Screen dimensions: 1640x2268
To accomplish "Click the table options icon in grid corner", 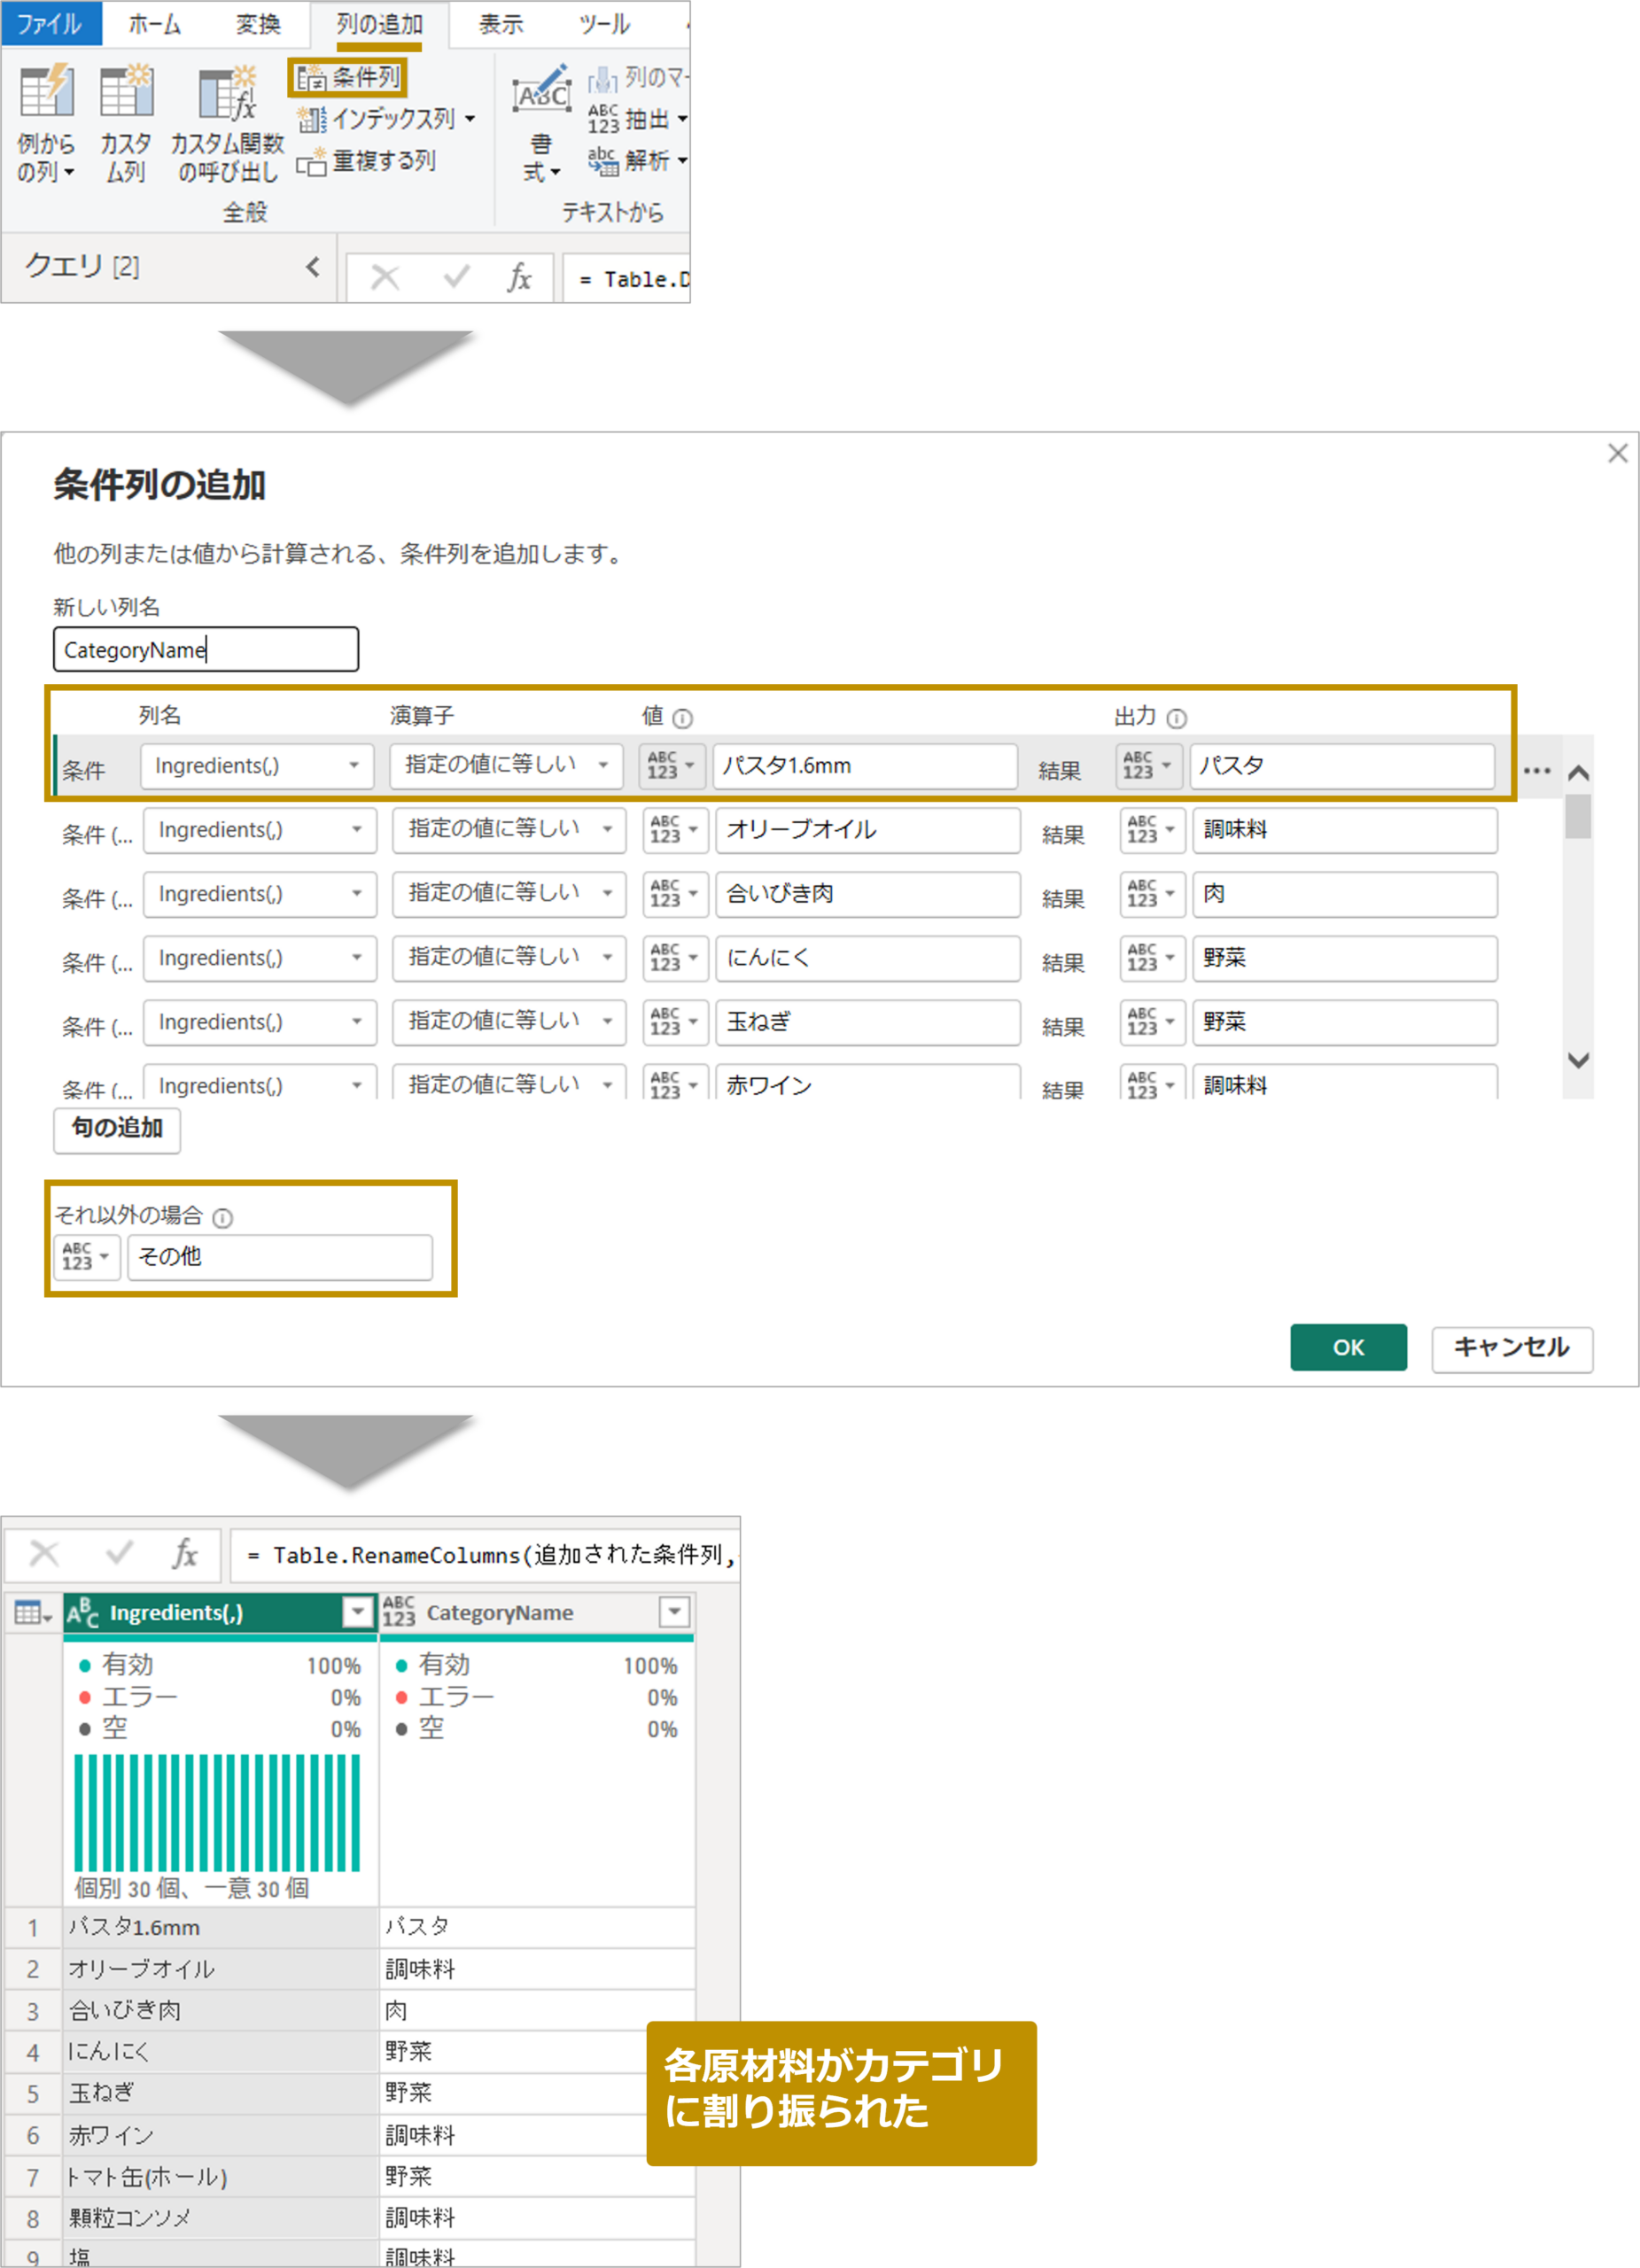I will pyautogui.click(x=32, y=1612).
